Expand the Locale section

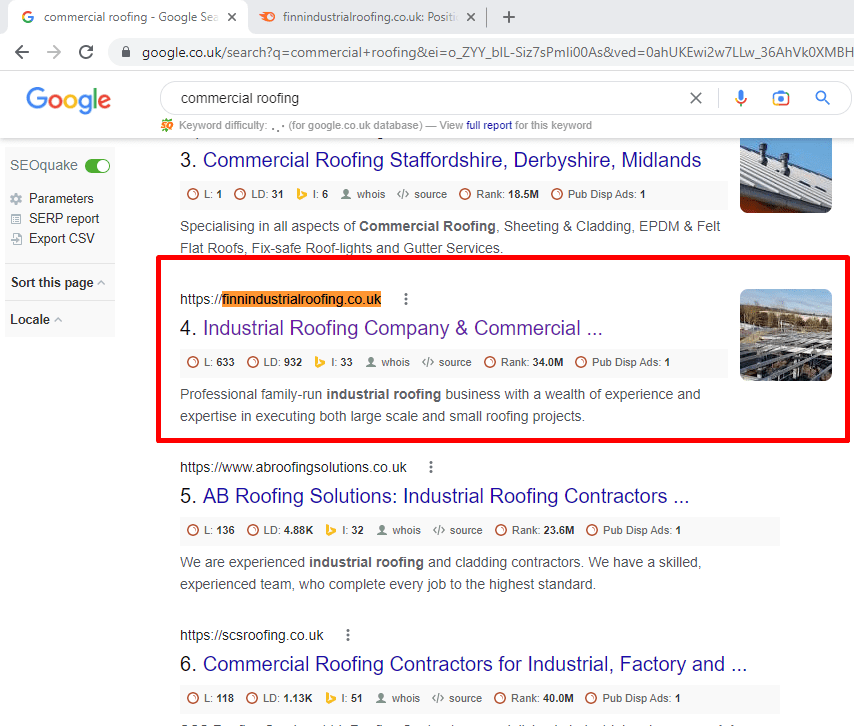coord(36,320)
